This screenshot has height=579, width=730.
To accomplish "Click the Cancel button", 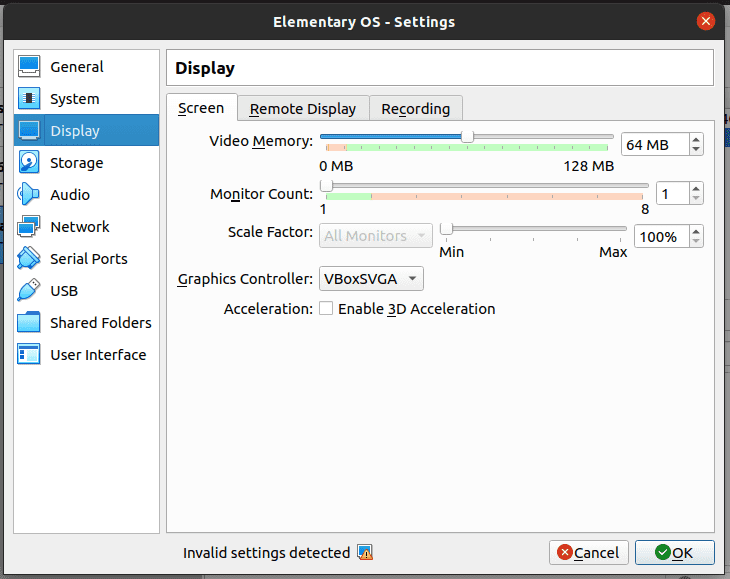I will point(588,553).
